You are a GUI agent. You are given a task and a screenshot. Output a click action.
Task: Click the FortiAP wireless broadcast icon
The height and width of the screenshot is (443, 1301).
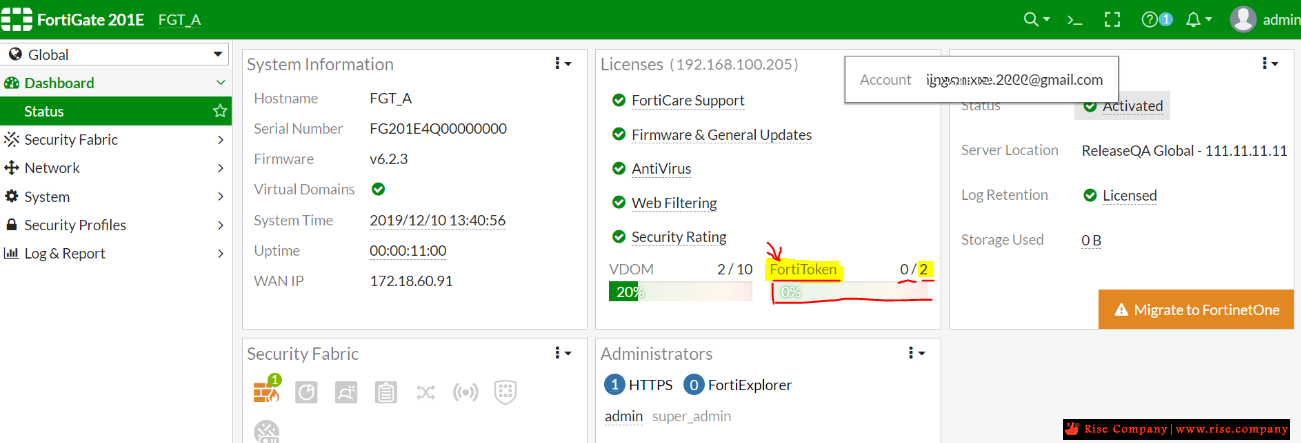click(x=466, y=392)
